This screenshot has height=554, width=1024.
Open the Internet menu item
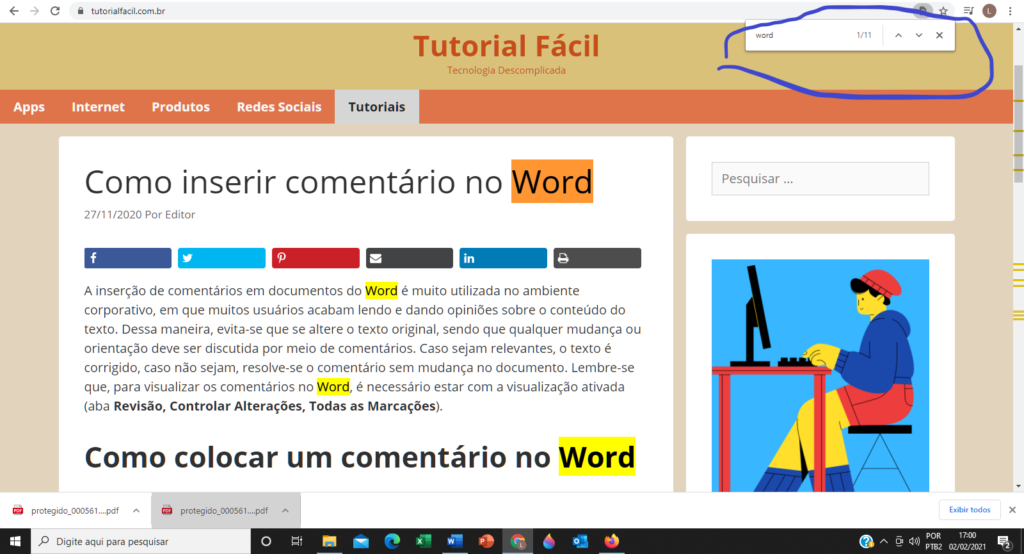[98, 106]
